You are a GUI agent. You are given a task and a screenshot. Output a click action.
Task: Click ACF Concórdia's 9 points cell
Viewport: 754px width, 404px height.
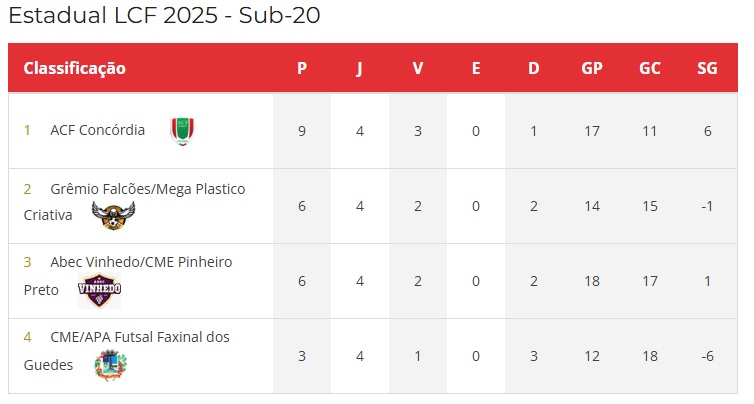pos(302,131)
